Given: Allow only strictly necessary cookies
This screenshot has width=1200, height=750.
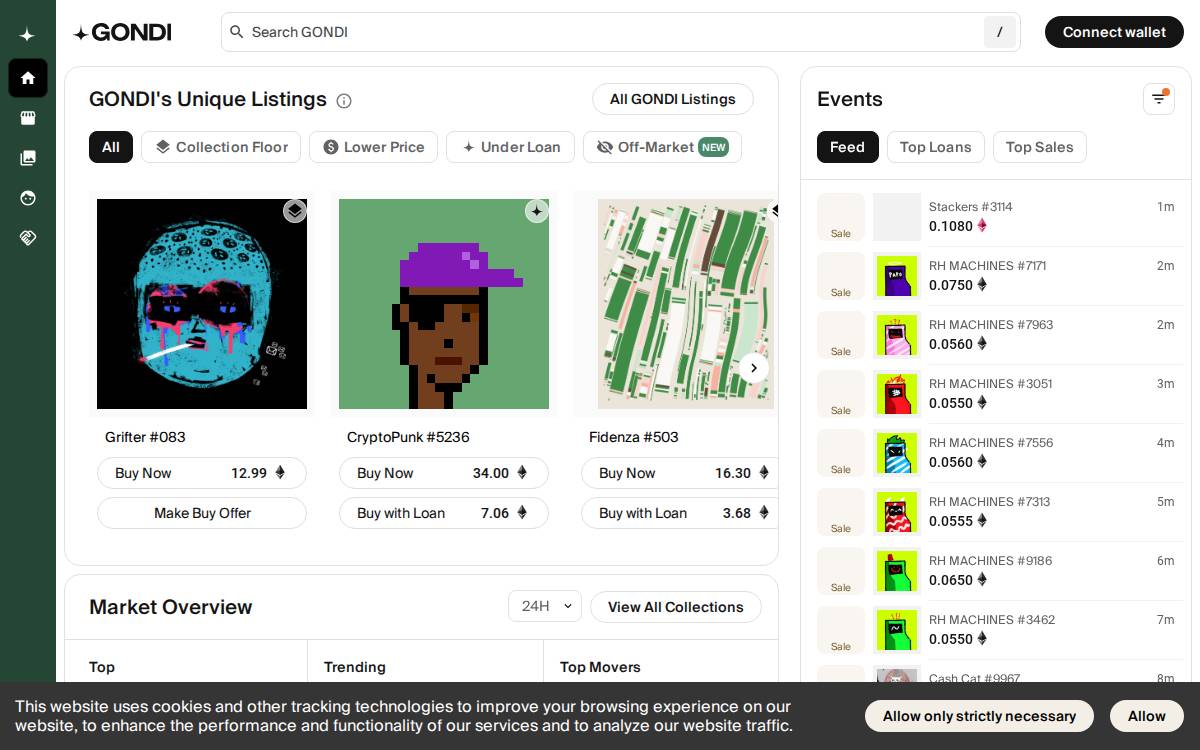Looking at the screenshot, I should click(980, 716).
